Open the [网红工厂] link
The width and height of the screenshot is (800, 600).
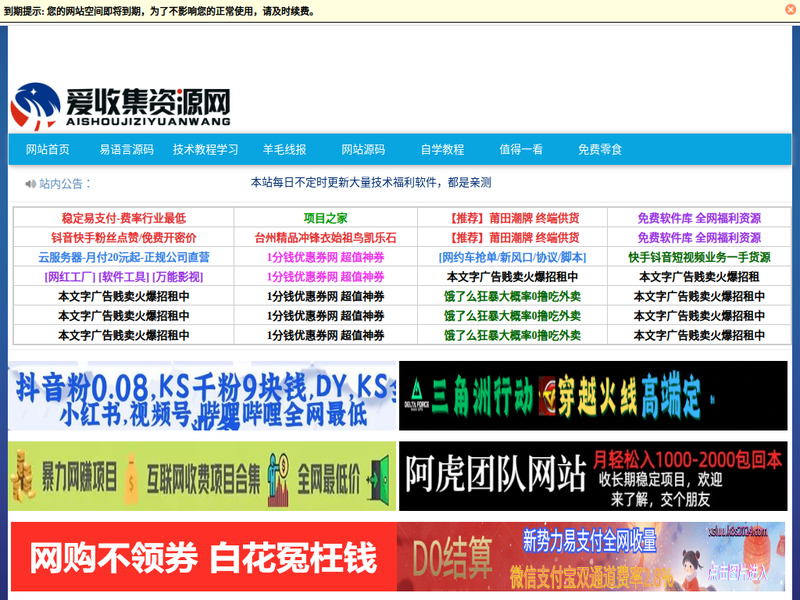point(70,277)
